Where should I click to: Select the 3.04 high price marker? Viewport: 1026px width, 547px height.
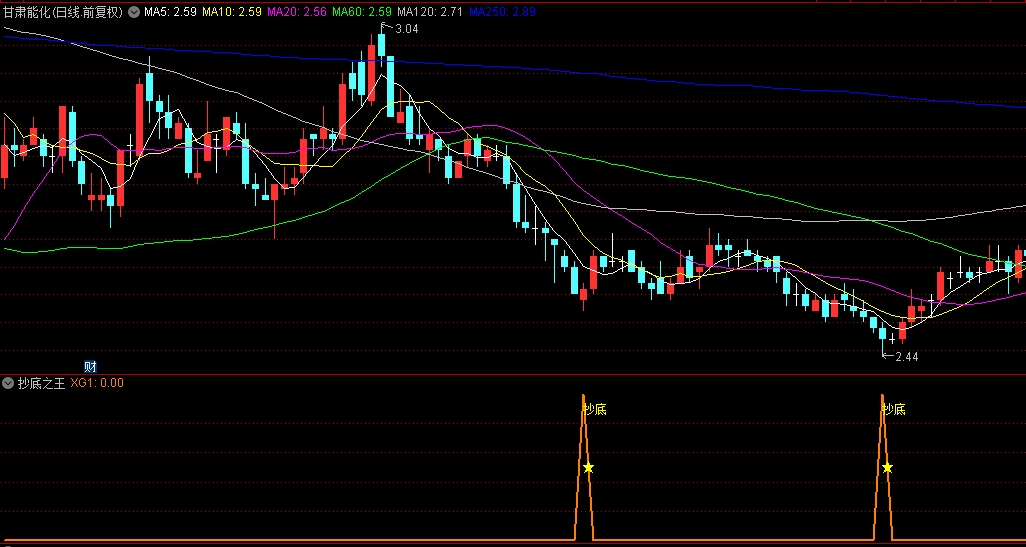(406, 29)
